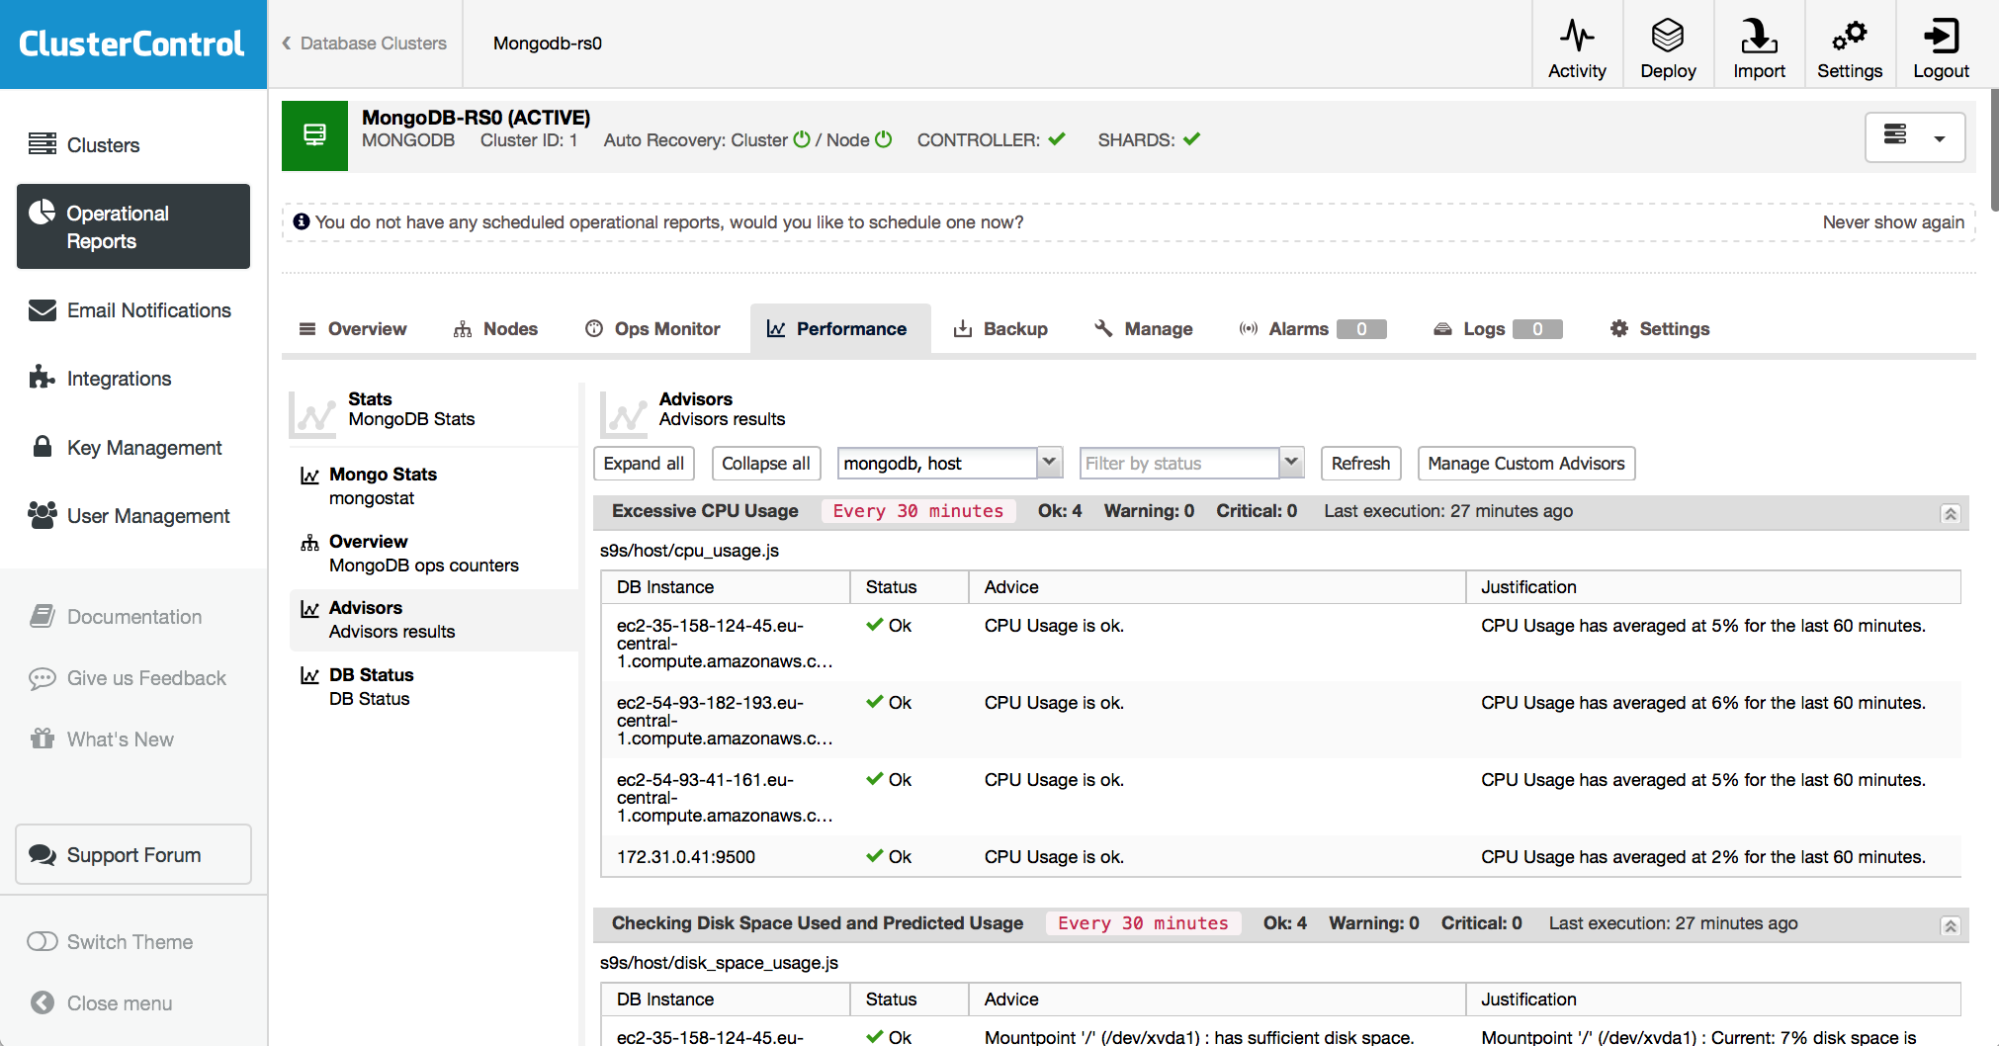Open the Activity monitor icon
Screen dimensions: 1999x1046
click(1577, 47)
